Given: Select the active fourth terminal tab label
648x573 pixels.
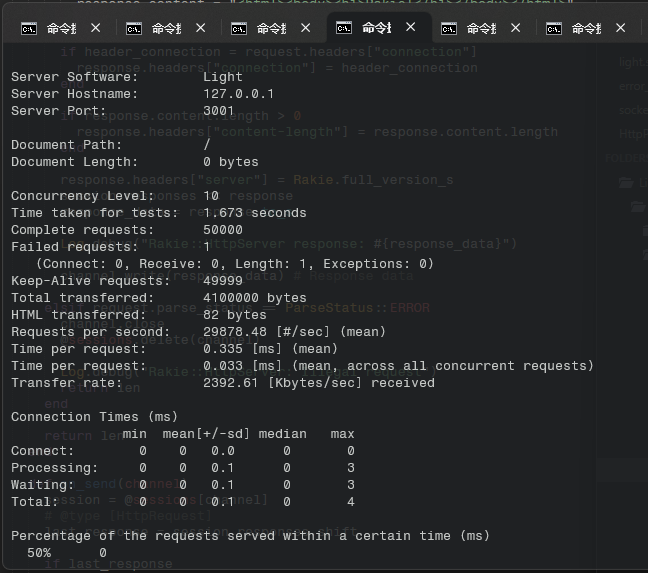Looking at the screenshot, I should pyautogui.click(x=376, y=28).
